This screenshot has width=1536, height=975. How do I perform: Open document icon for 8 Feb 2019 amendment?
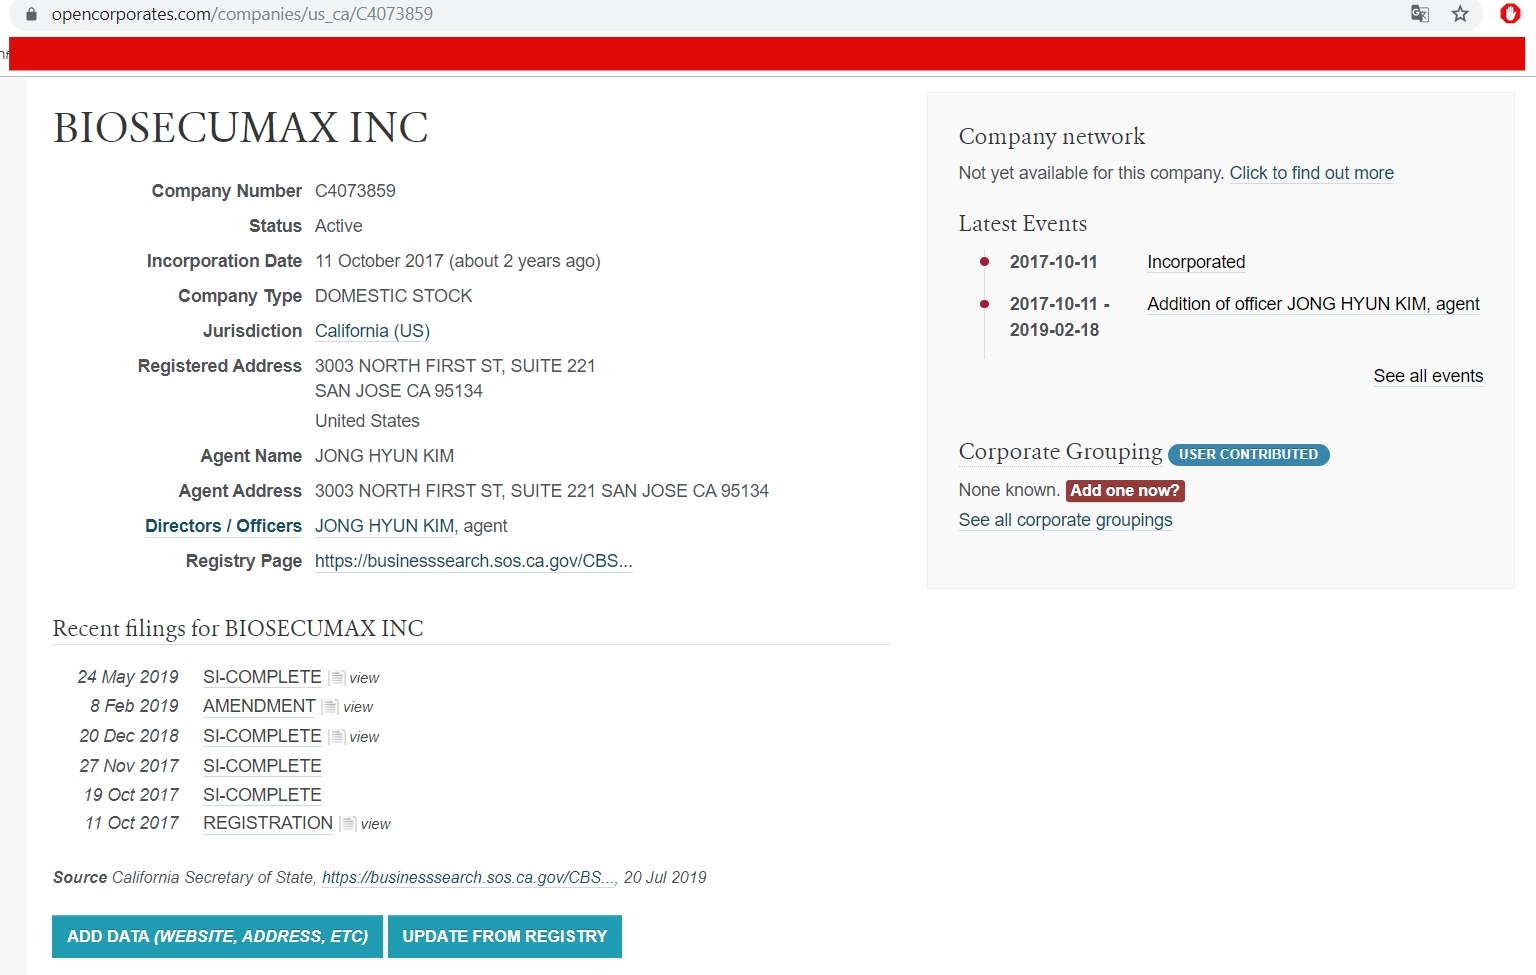331,707
